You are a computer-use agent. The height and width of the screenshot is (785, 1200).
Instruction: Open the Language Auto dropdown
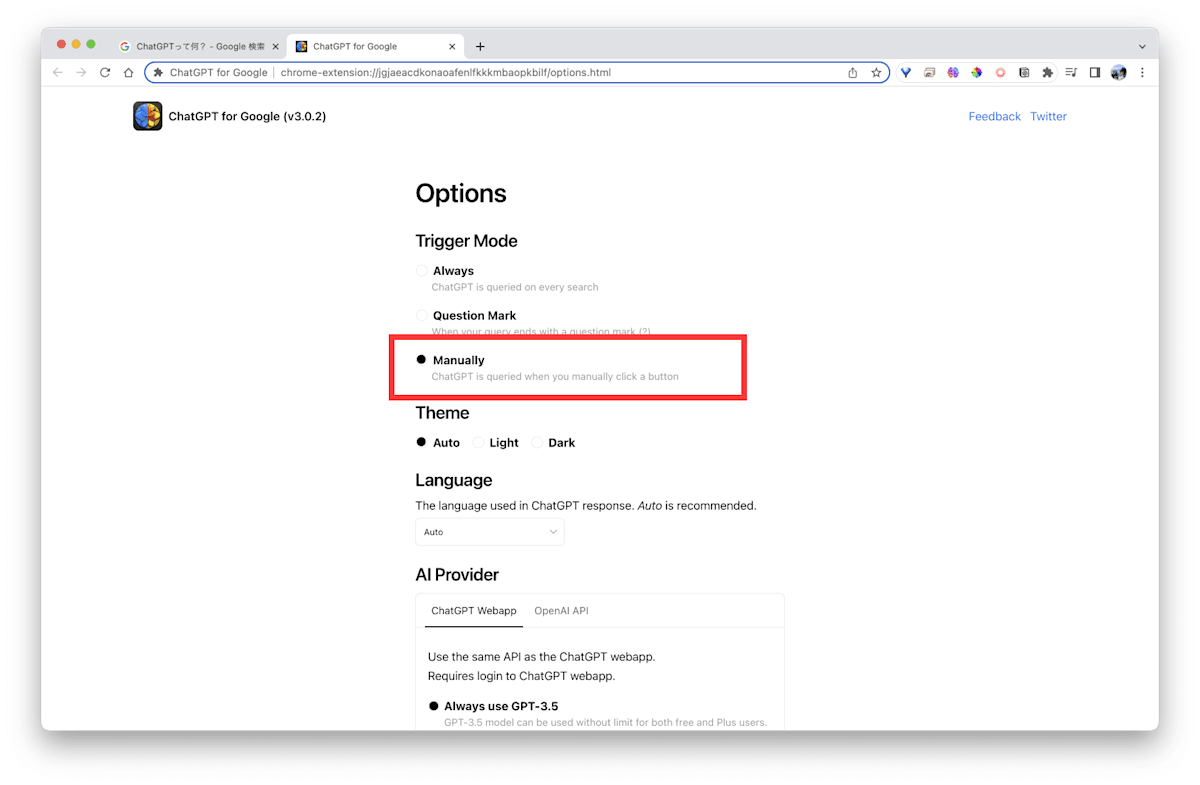click(x=490, y=532)
